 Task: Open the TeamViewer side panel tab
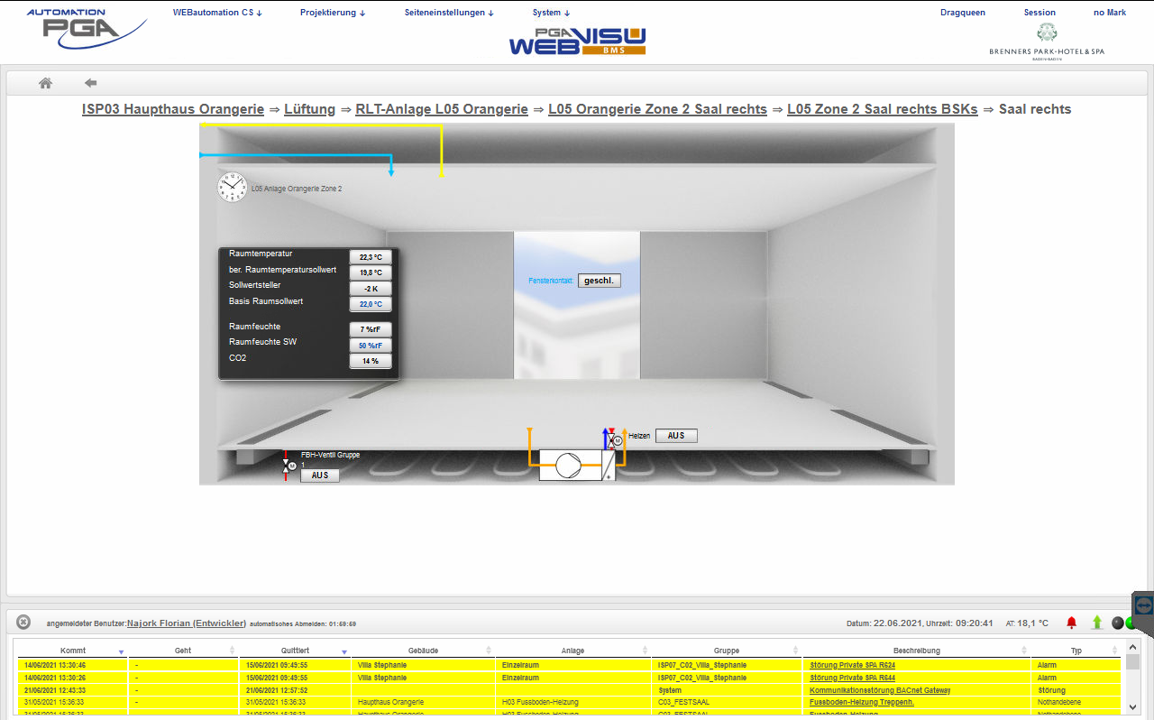1143,606
